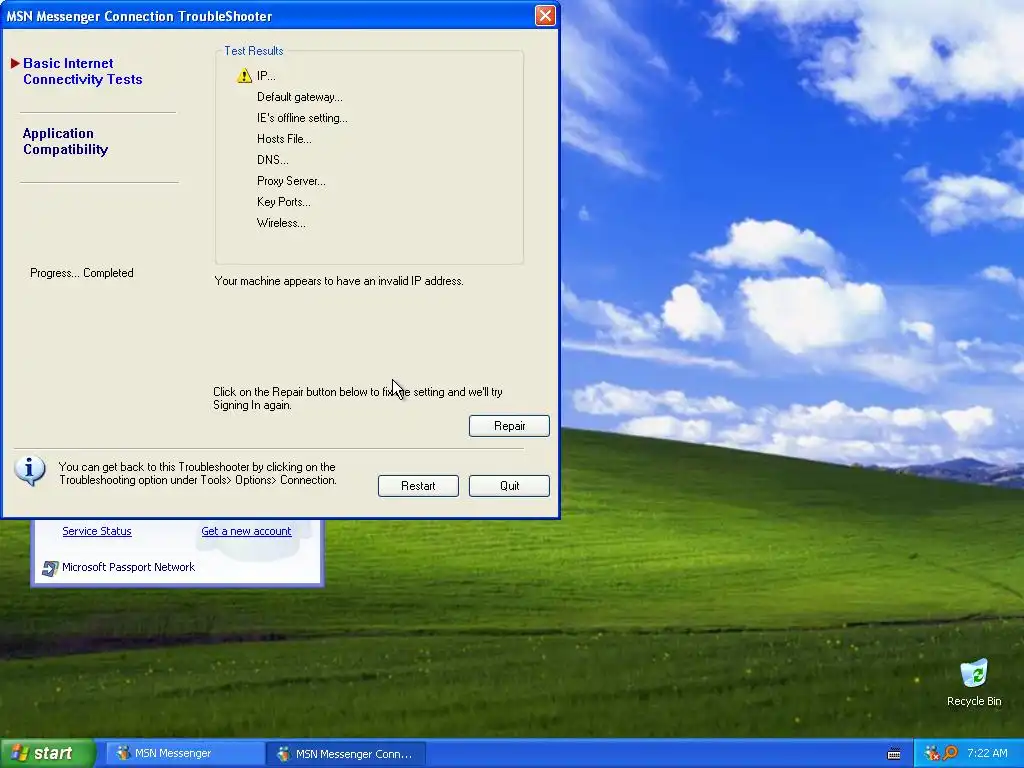Viewport: 1024px width, 768px height.
Task: Click the yellow warning icon beside IP
Action: pos(244,76)
